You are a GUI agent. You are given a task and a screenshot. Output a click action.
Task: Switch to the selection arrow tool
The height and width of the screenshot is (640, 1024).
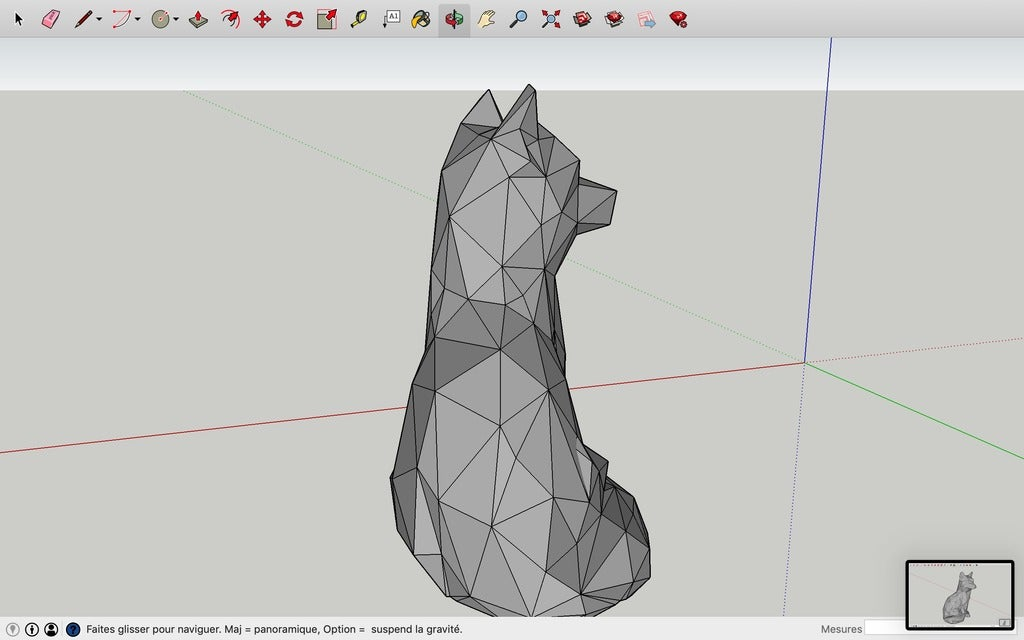point(18,18)
